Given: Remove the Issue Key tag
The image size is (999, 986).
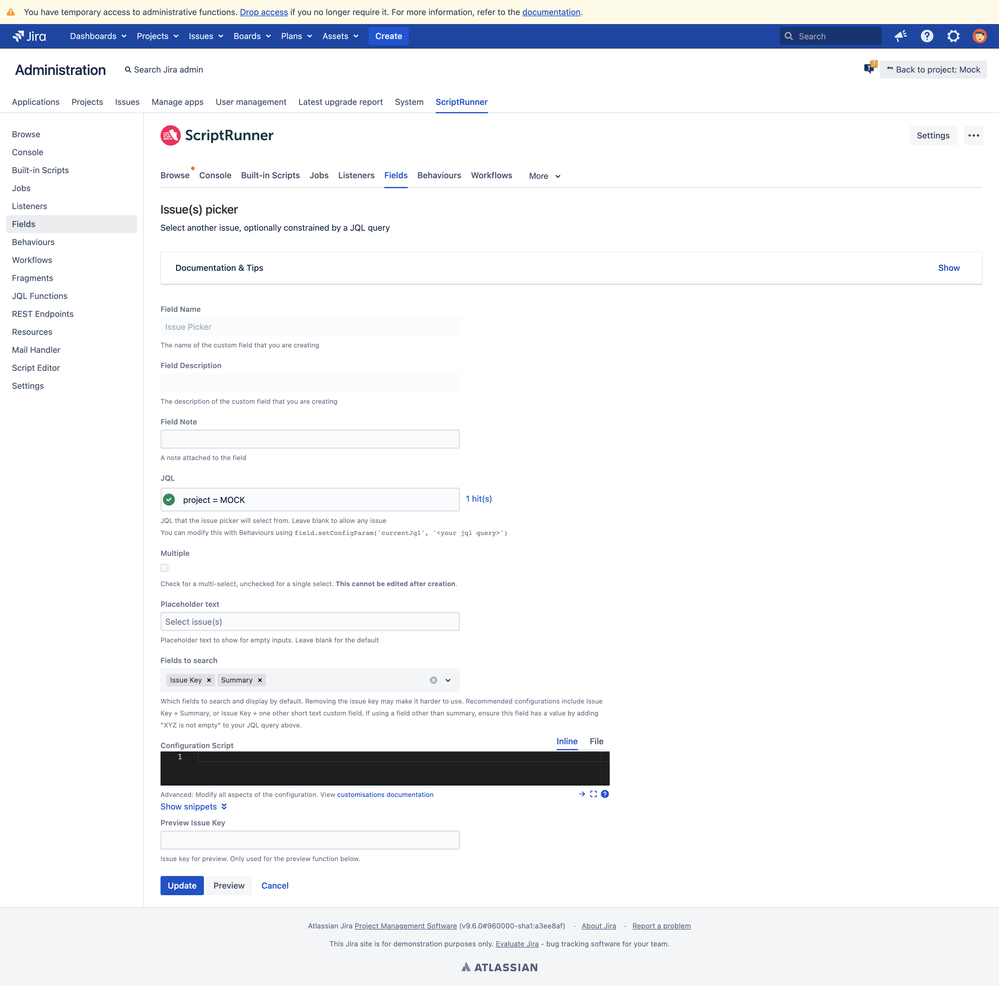Looking at the screenshot, I should [209, 680].
